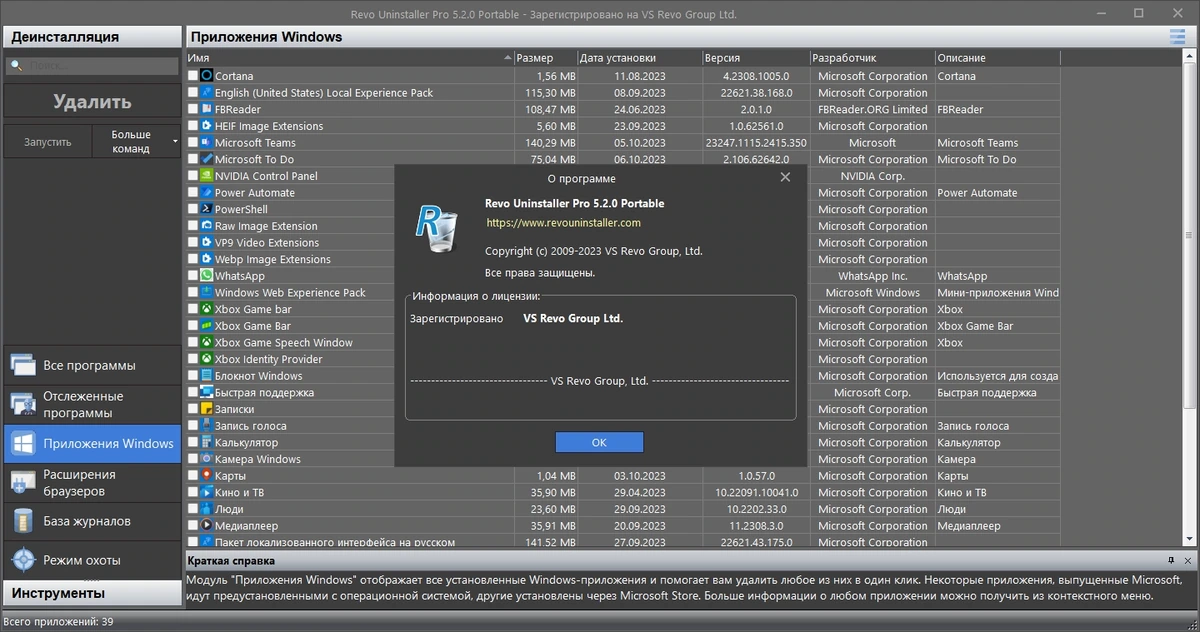Select the Блокнот Windows row name
The height and width of the screenshot is (632, 1200).
[x=258, y=376]
